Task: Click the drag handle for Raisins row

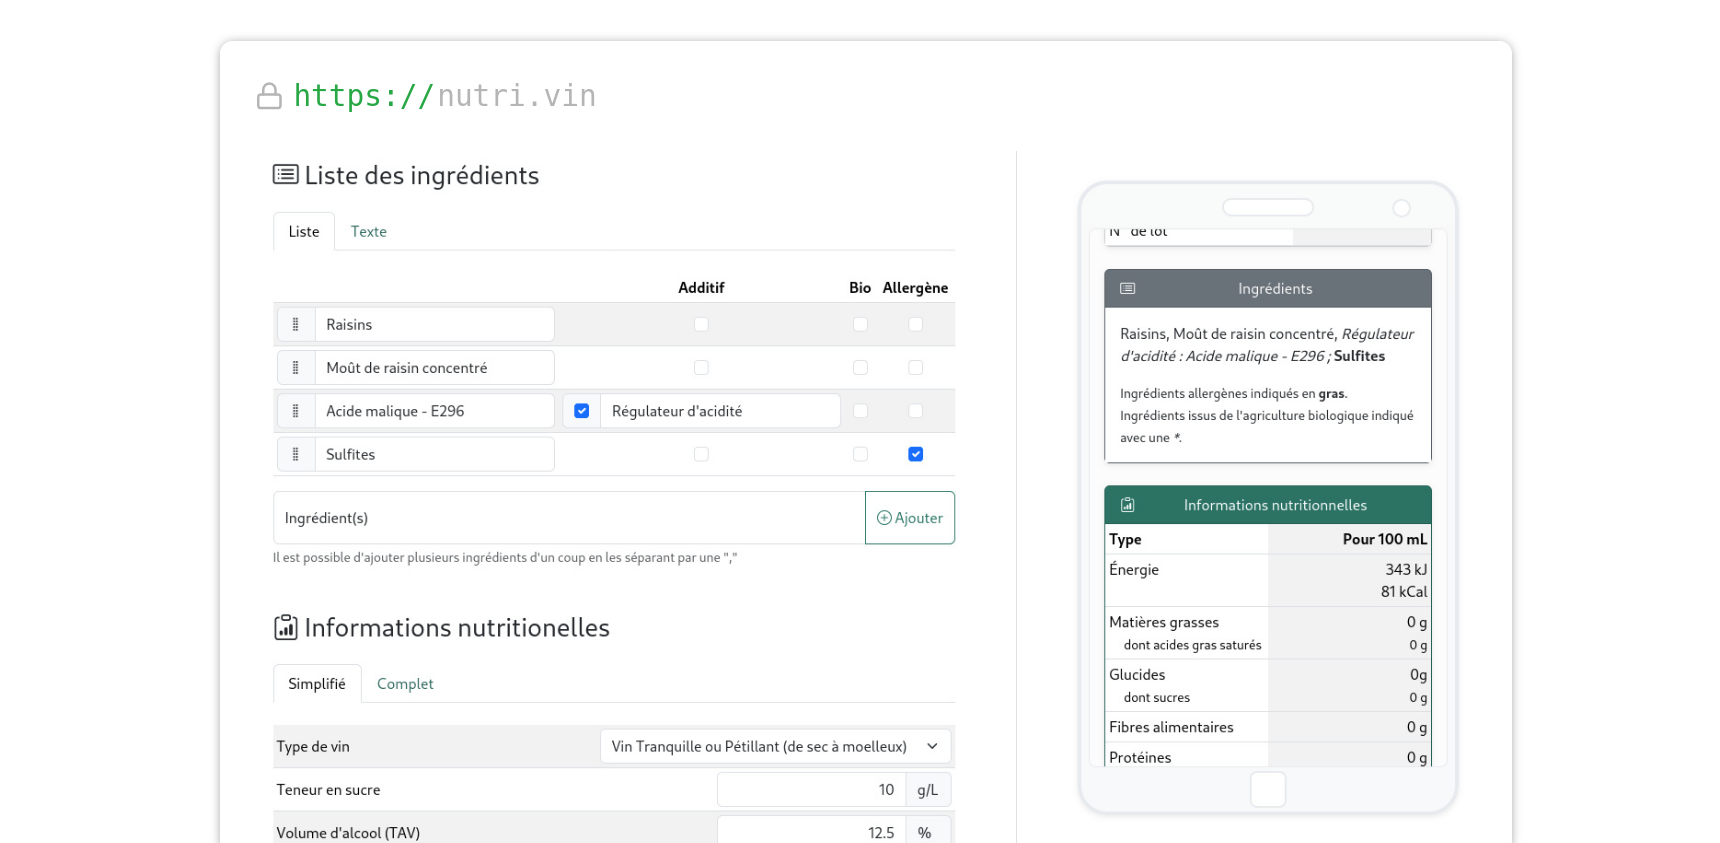Action: [x=296, y=325]
